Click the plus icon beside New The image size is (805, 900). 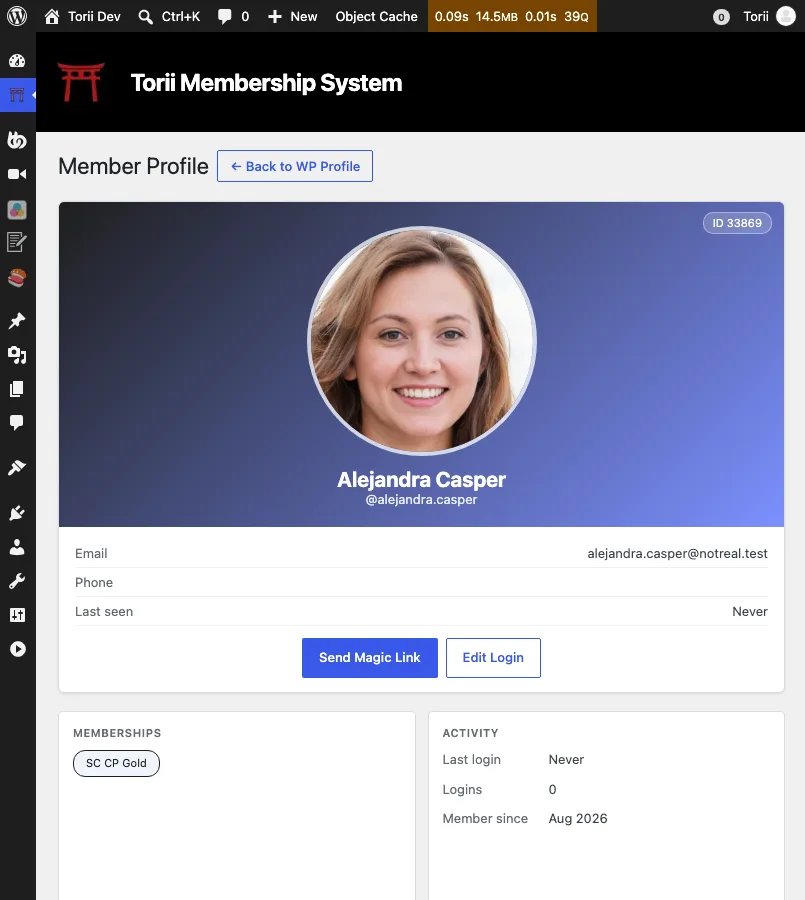coord(275,17)
